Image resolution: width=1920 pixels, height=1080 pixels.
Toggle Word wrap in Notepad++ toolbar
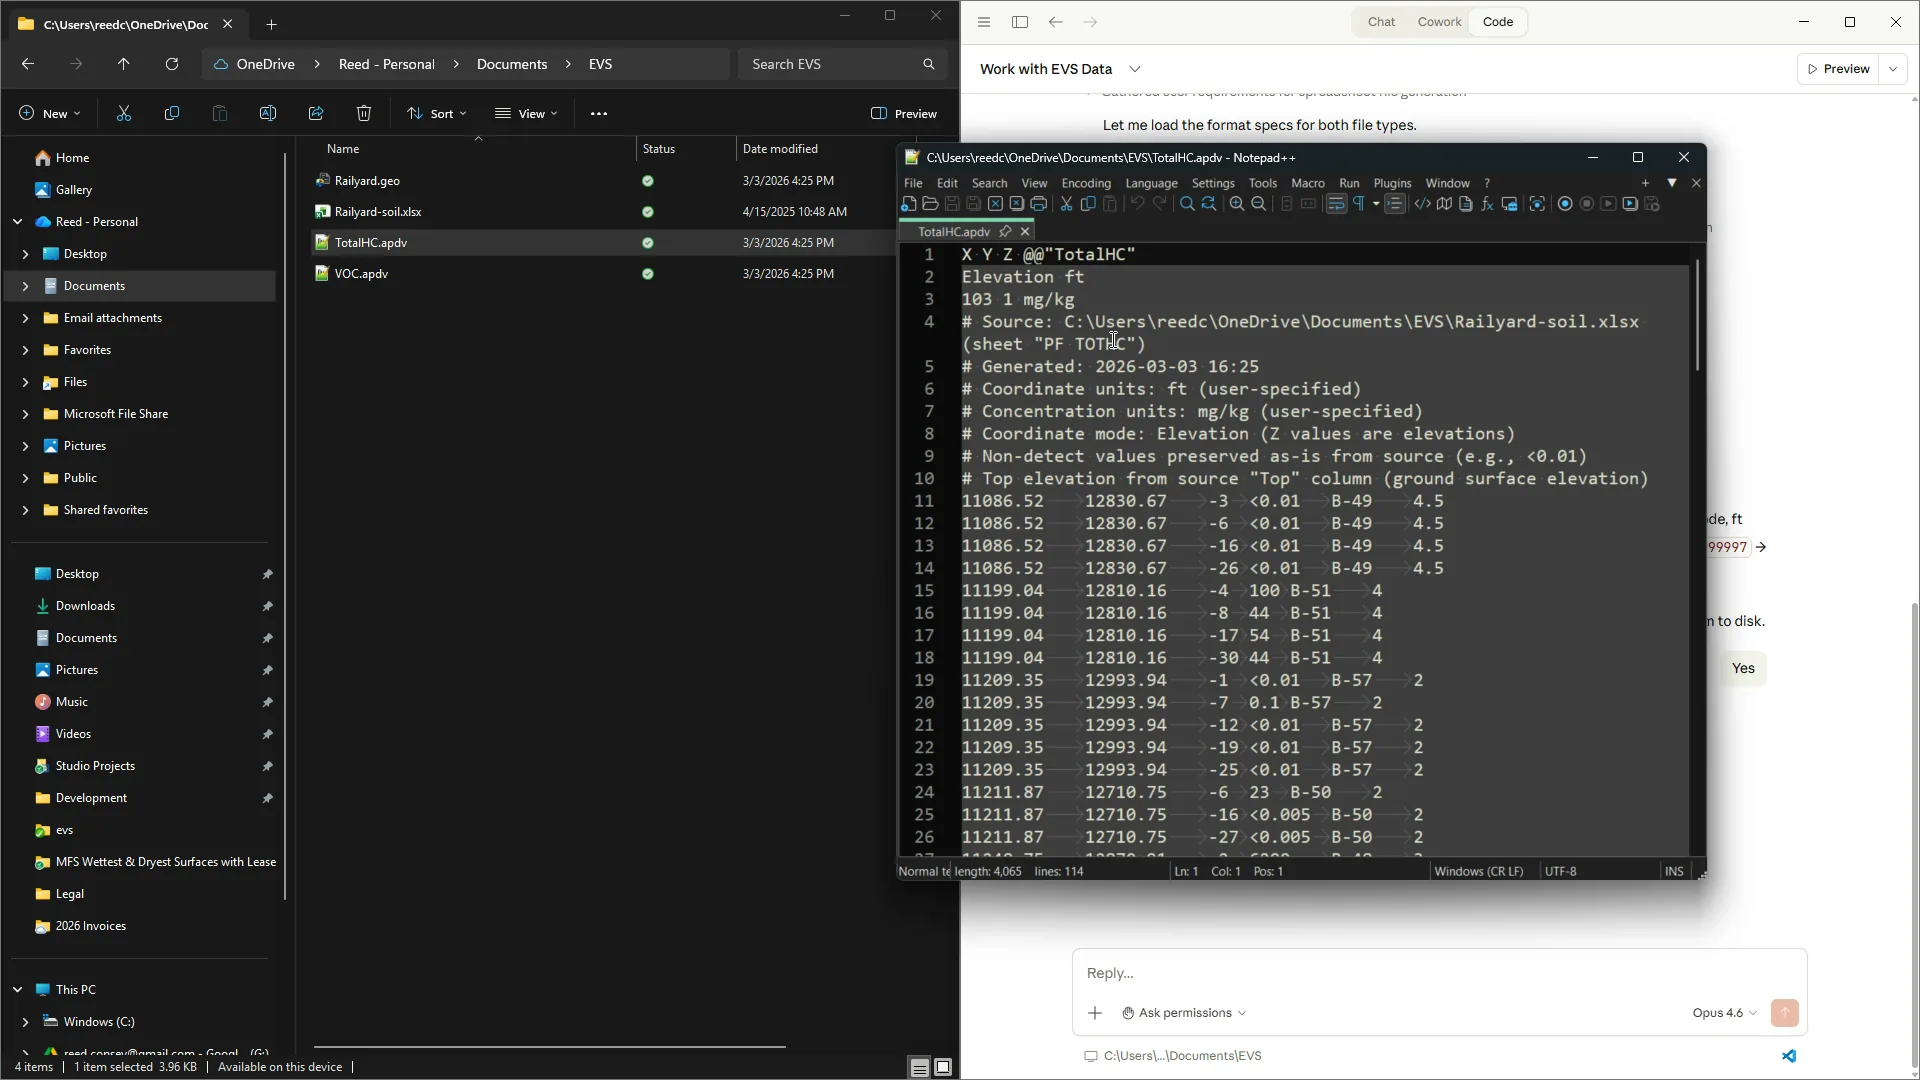pyautogui.click(x=1336, y=204)
